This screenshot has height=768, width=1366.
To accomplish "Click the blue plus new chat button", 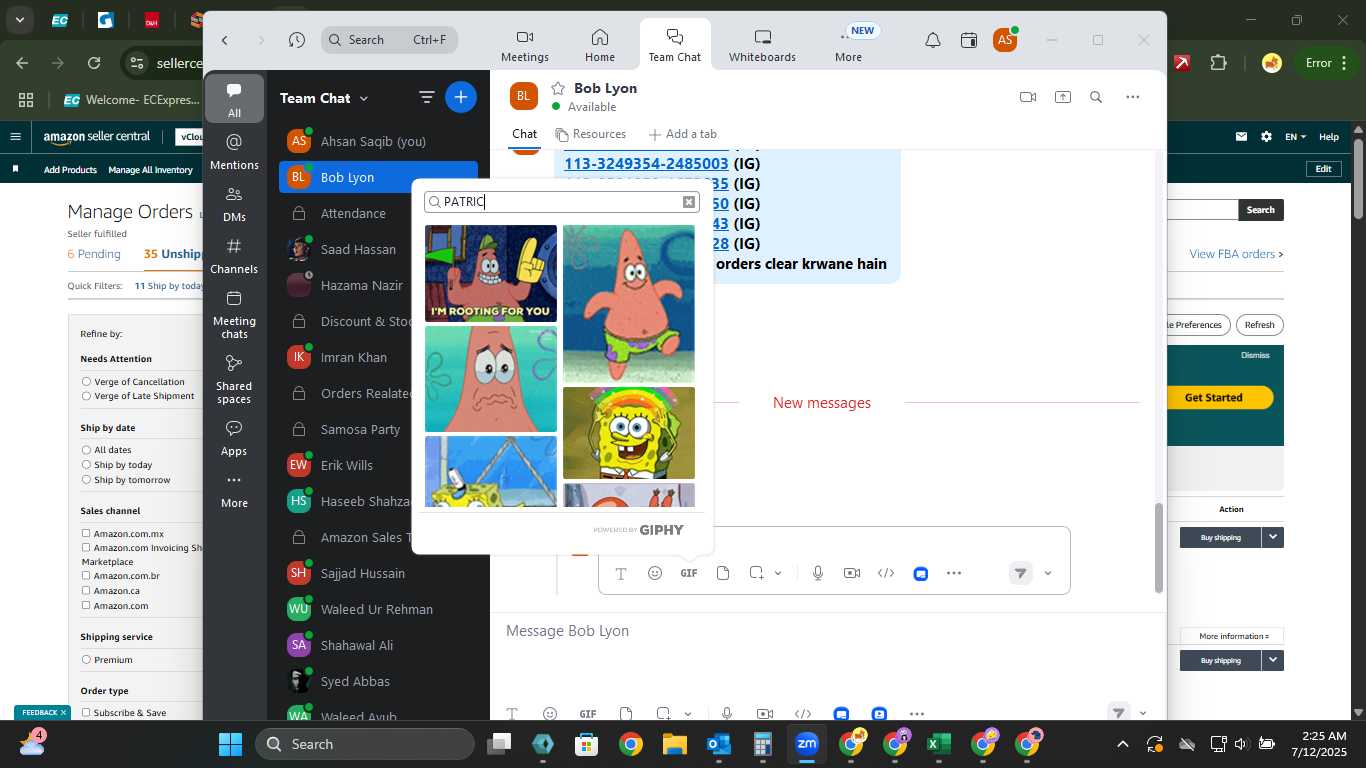I will (460, 97).
